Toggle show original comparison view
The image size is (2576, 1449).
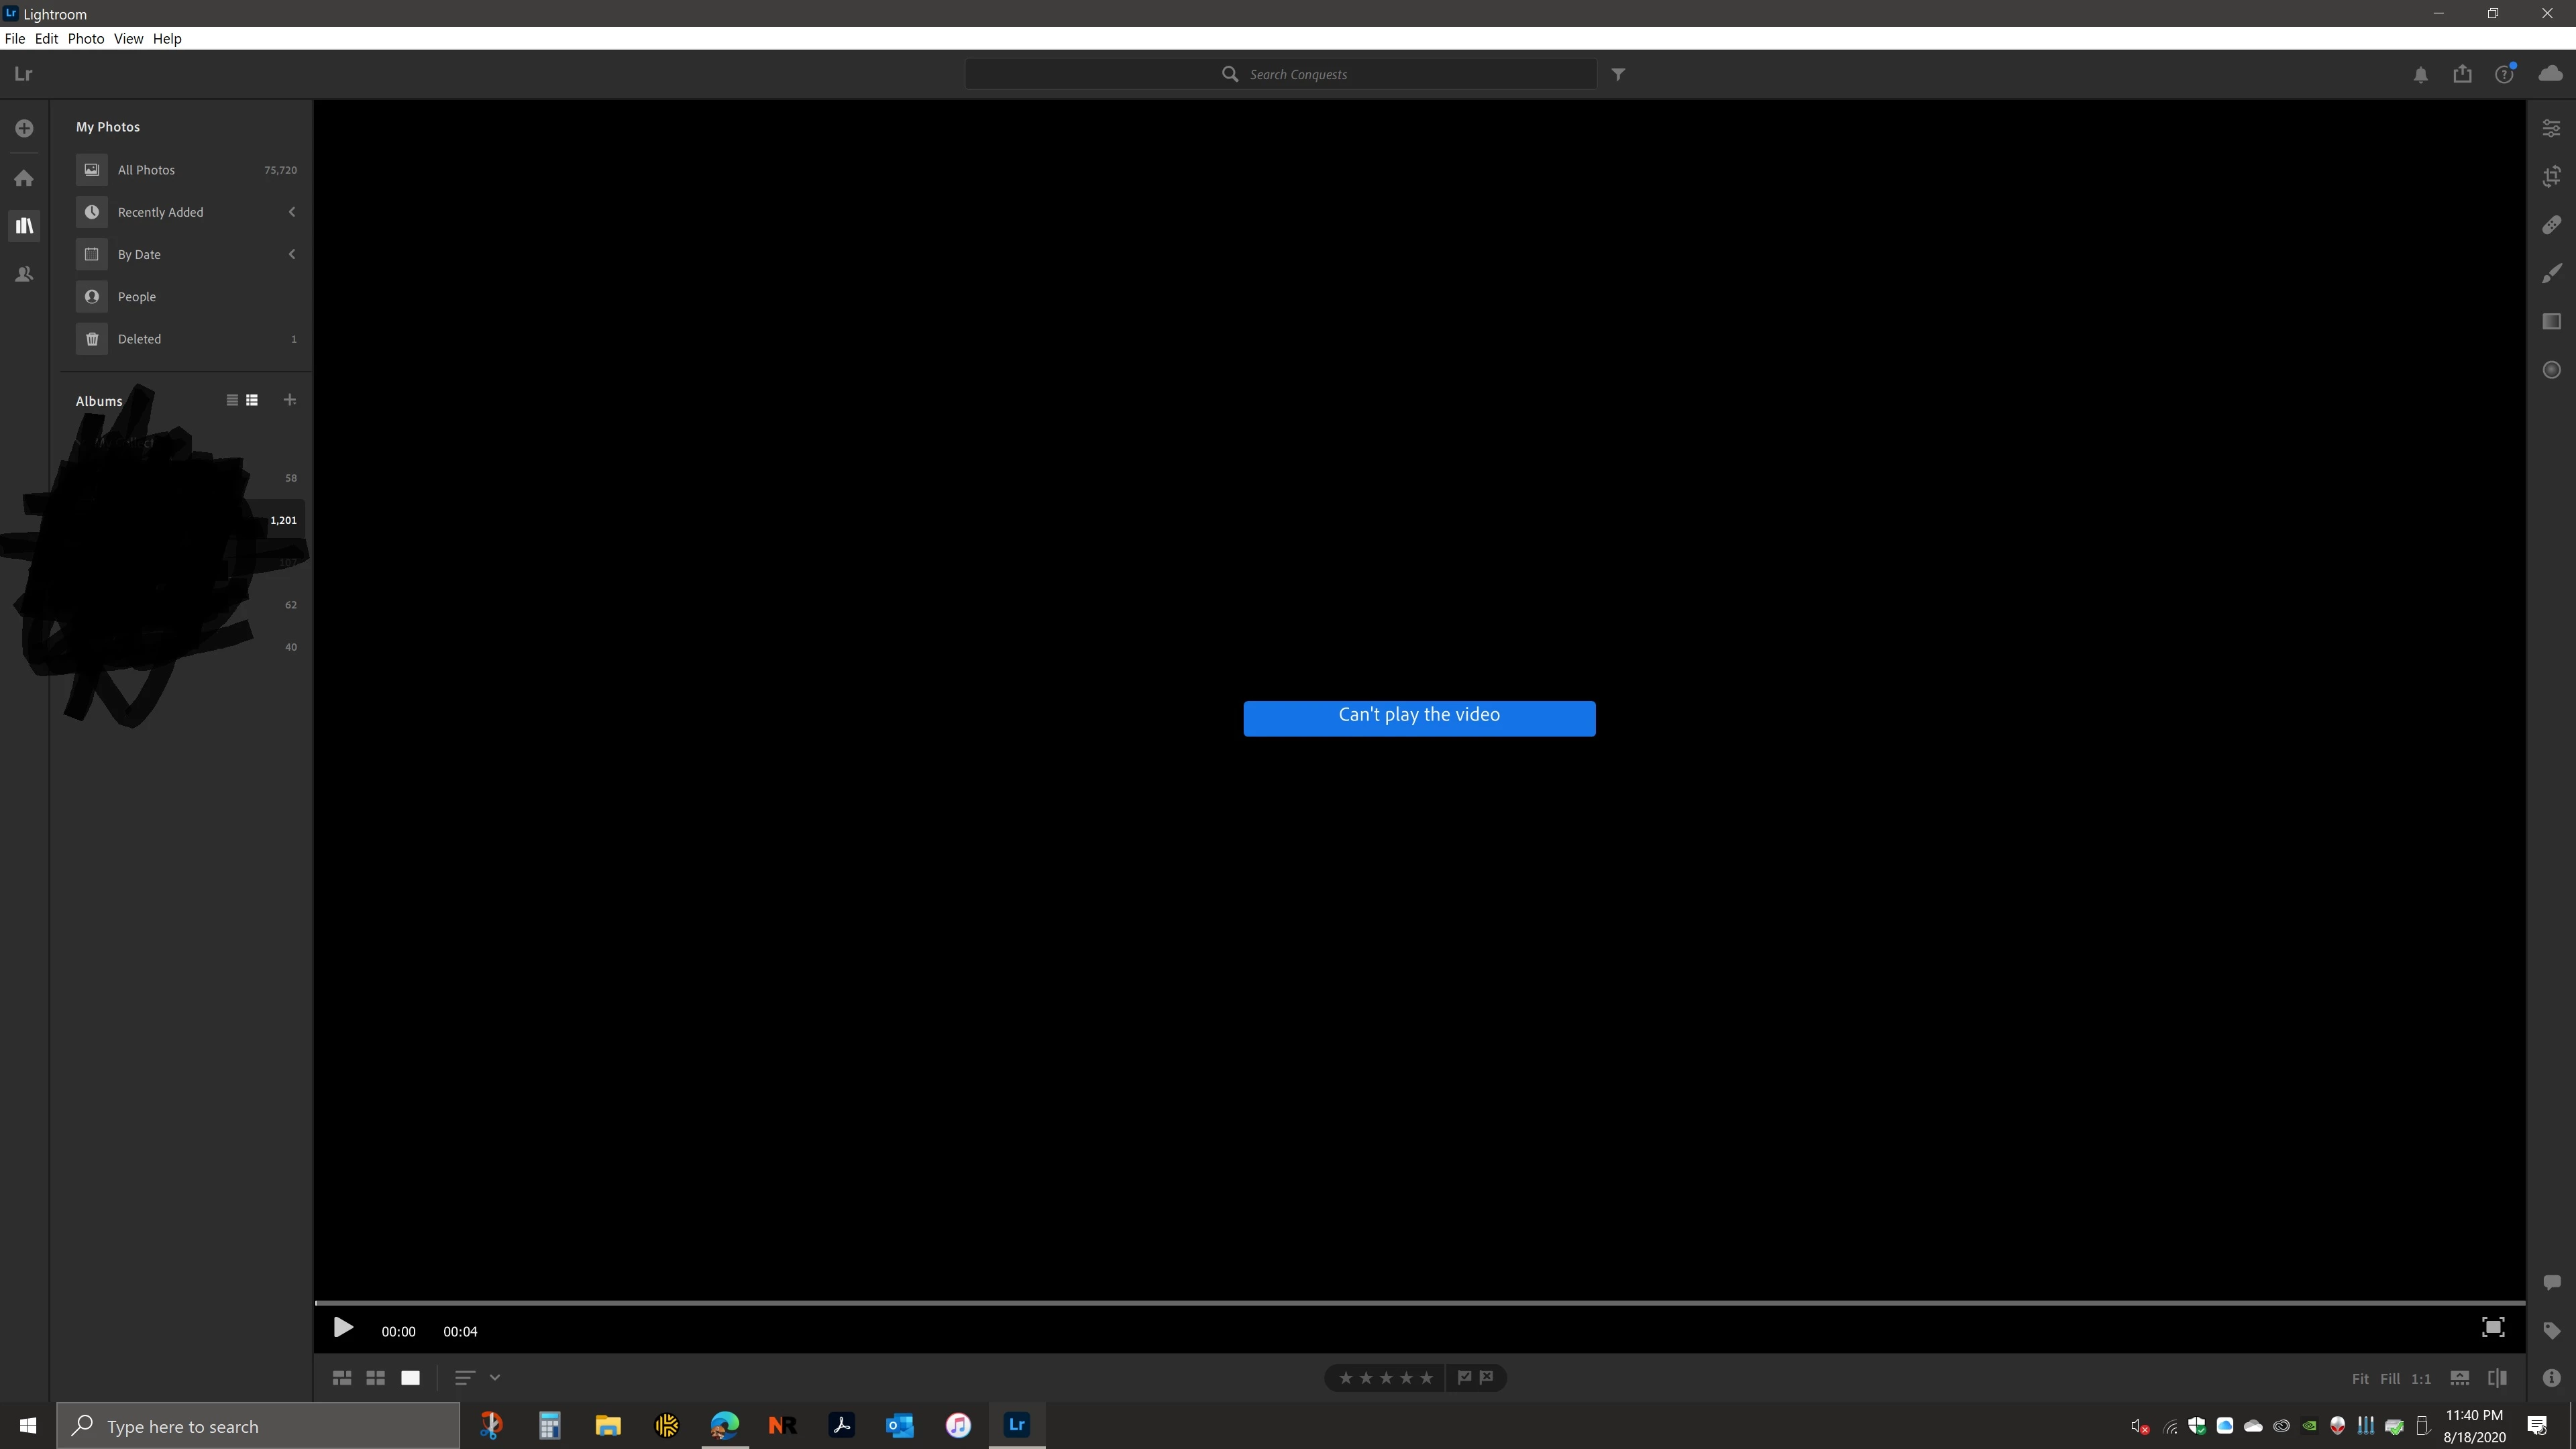click(x=2496, y=1378)
